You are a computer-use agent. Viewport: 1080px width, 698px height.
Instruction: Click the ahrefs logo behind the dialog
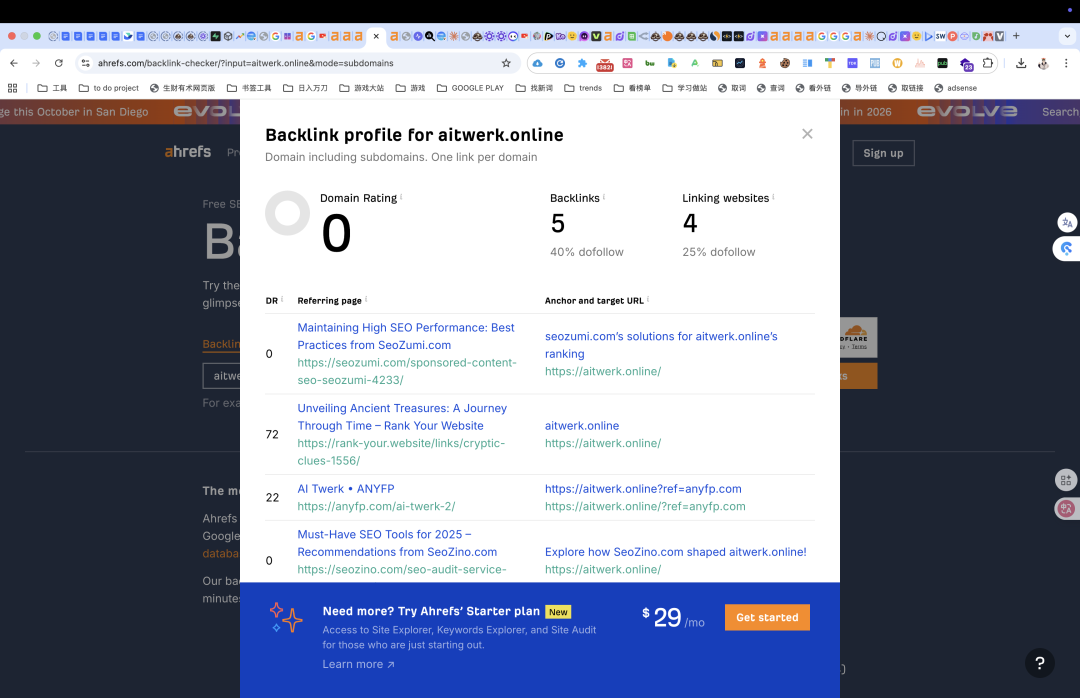pyautogui.click(x=187, y=152)
